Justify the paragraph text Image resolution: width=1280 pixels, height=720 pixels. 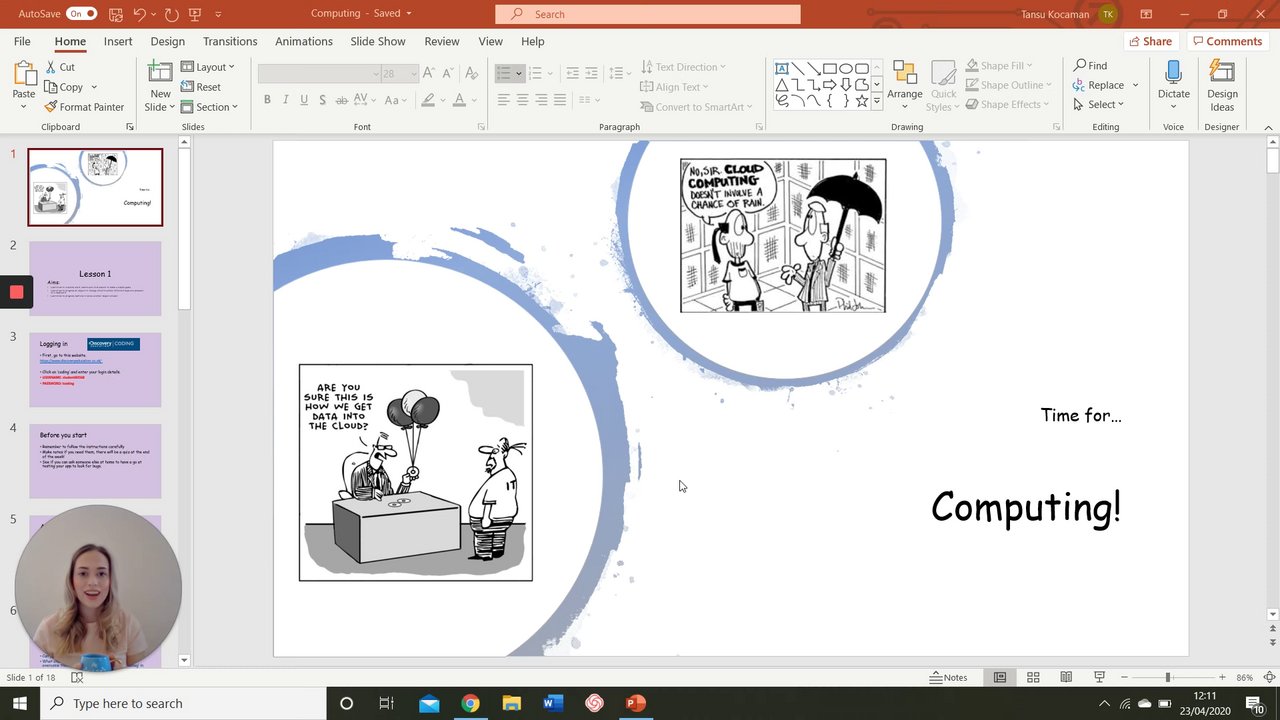pos(560,100)
